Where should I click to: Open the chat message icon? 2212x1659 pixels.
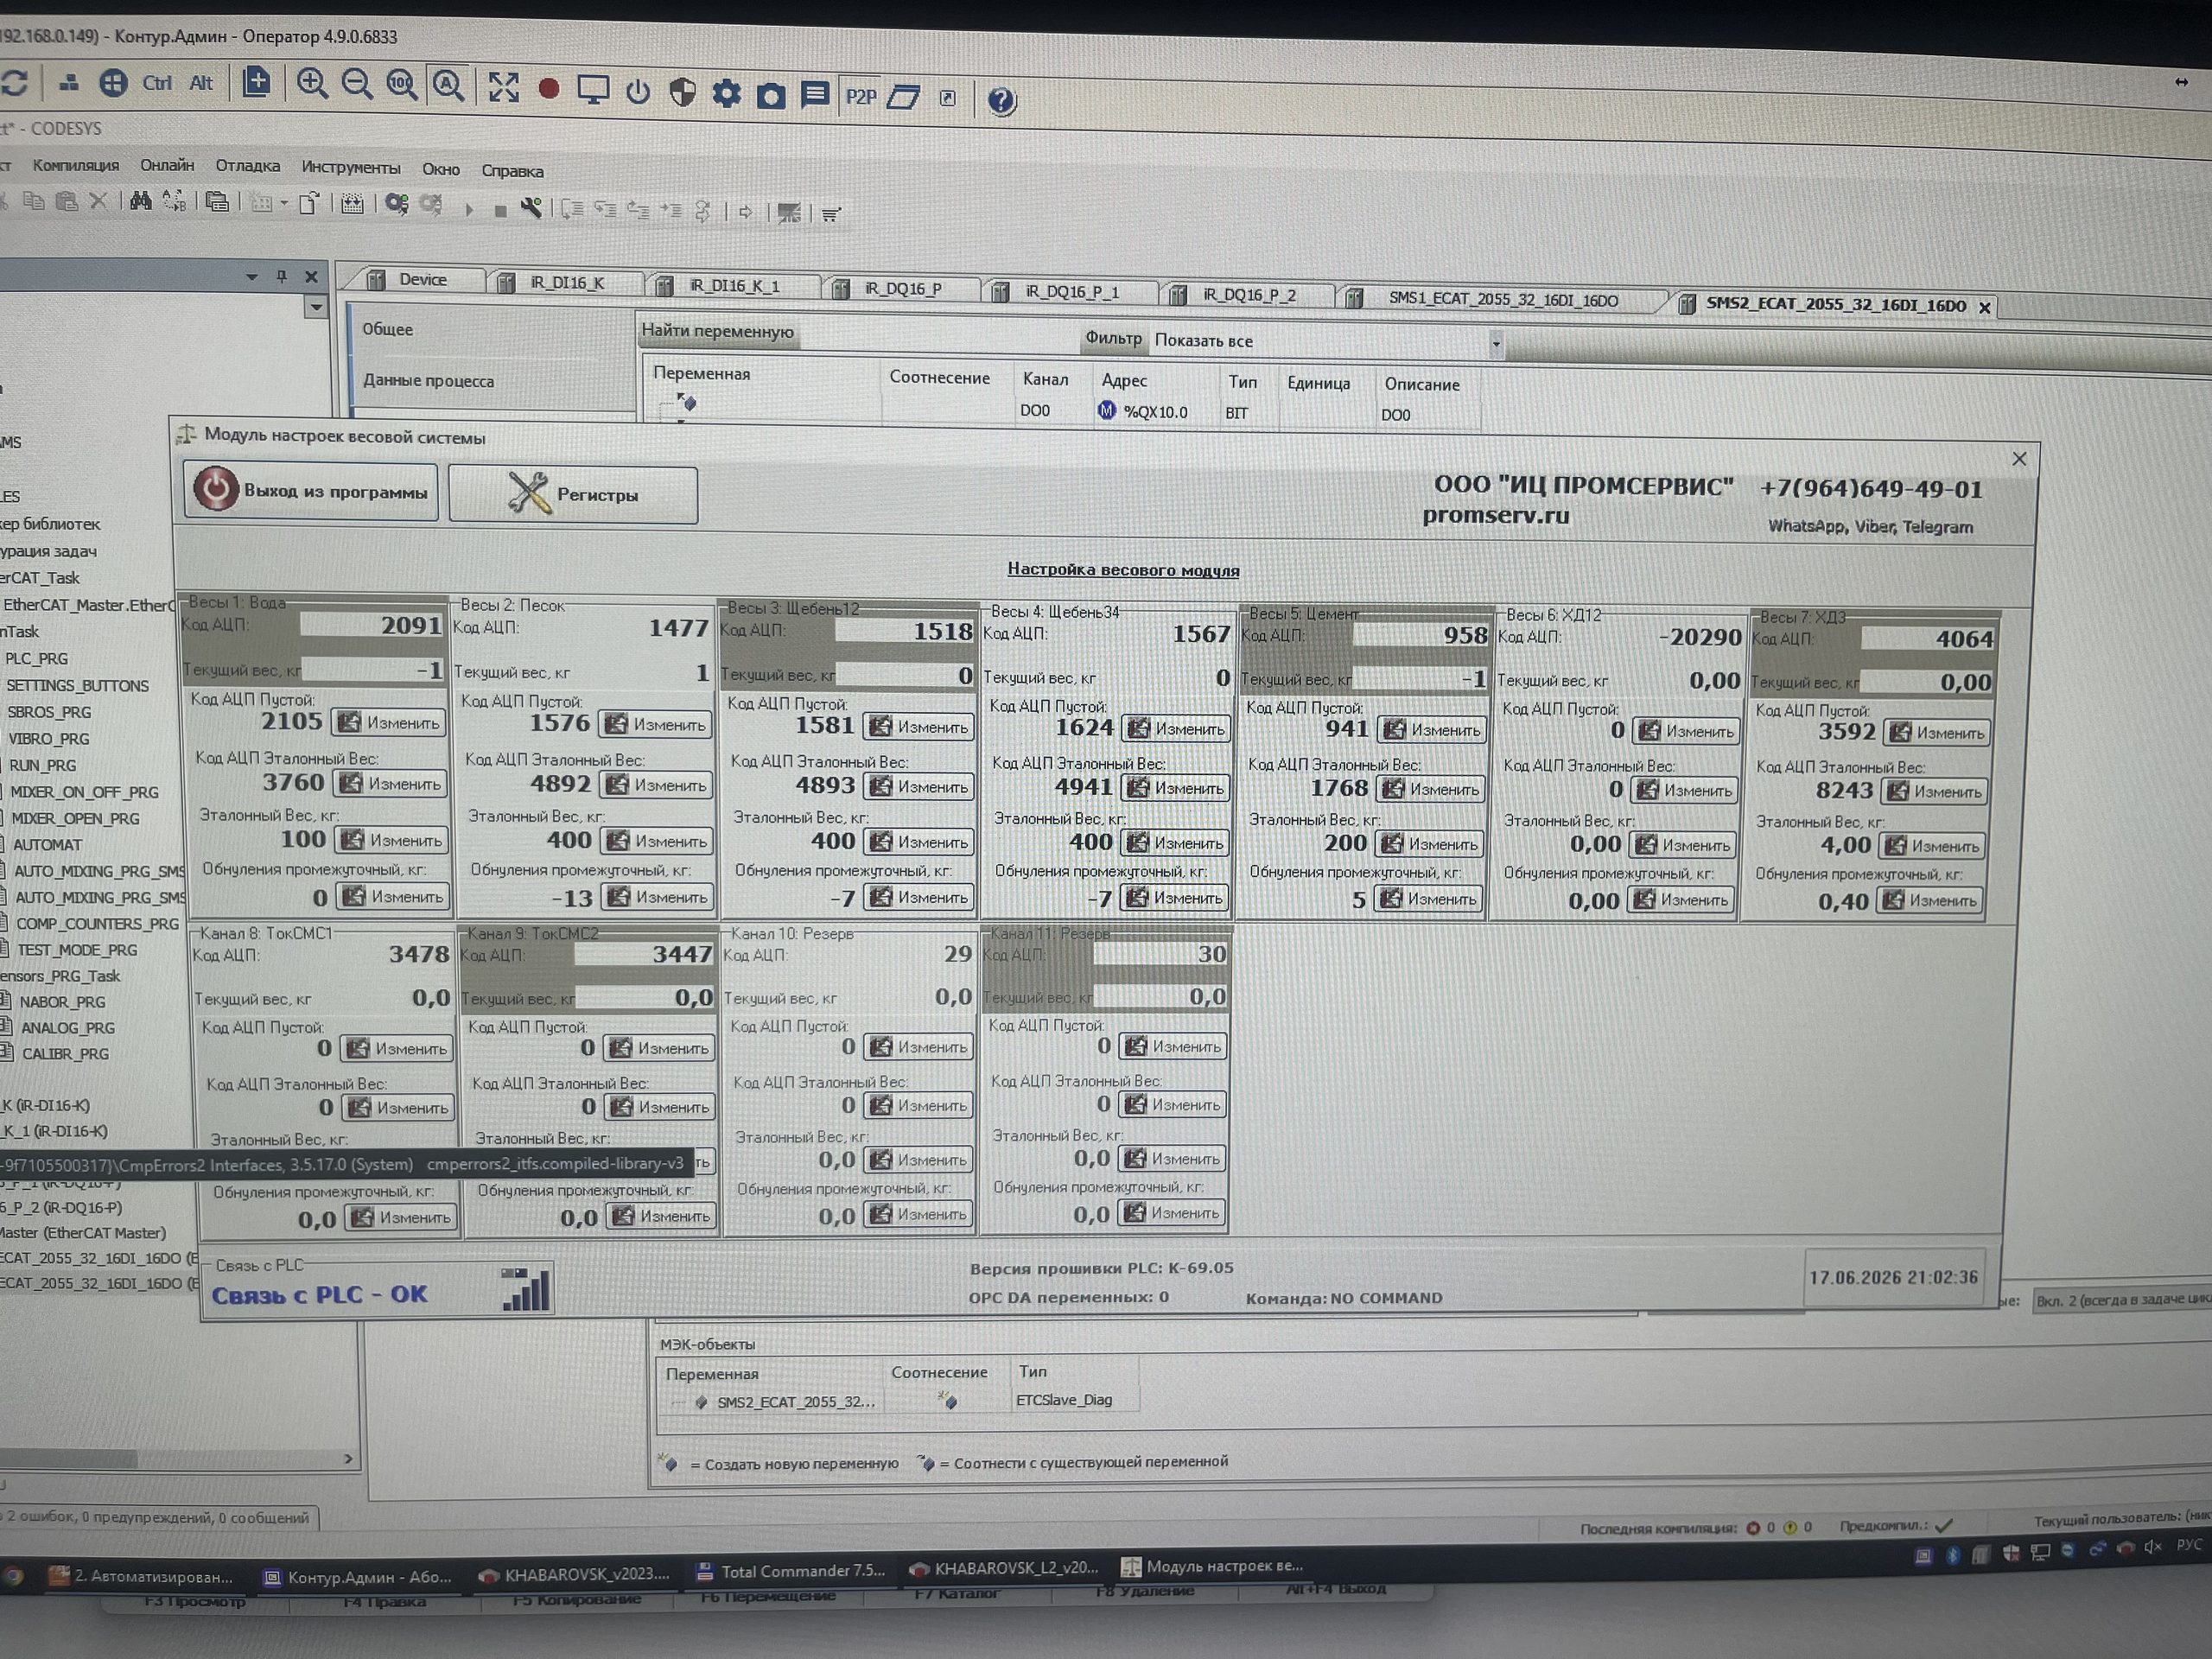pyautogui.click(x=815, y=96)
